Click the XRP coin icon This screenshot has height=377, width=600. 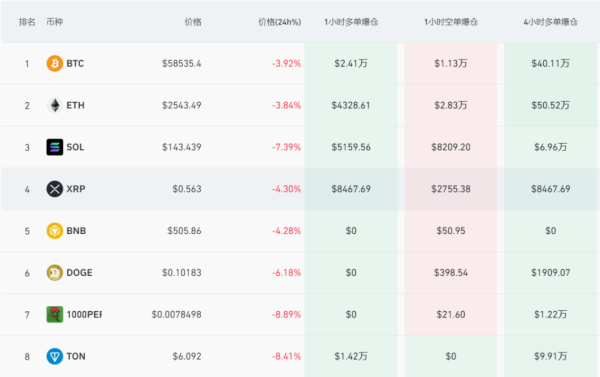55,189
